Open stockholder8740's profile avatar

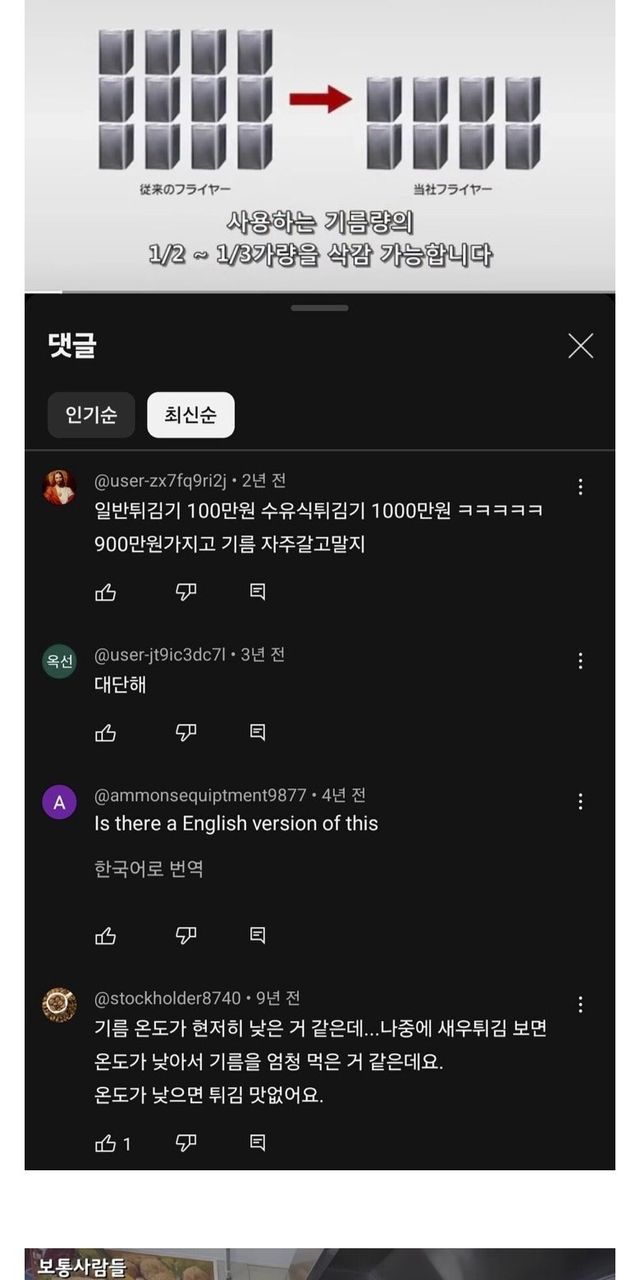click(x=60, y=1004)
